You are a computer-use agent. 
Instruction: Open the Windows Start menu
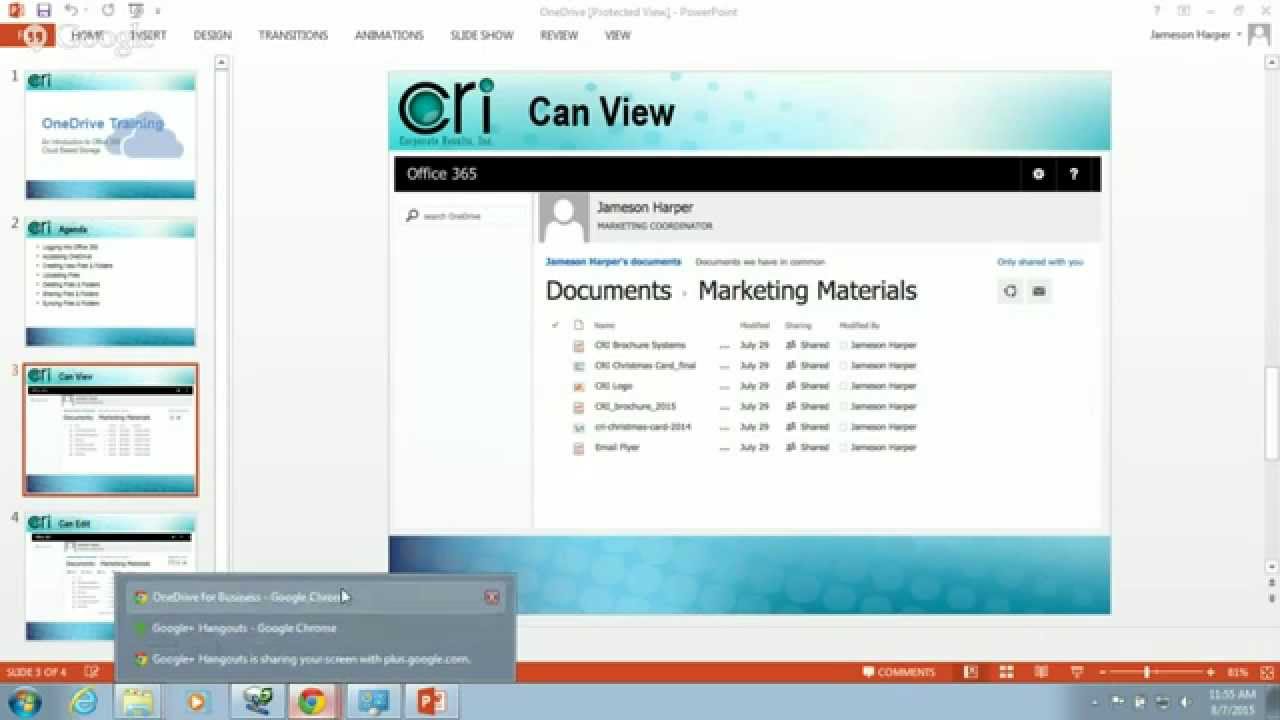pos(25,701)
